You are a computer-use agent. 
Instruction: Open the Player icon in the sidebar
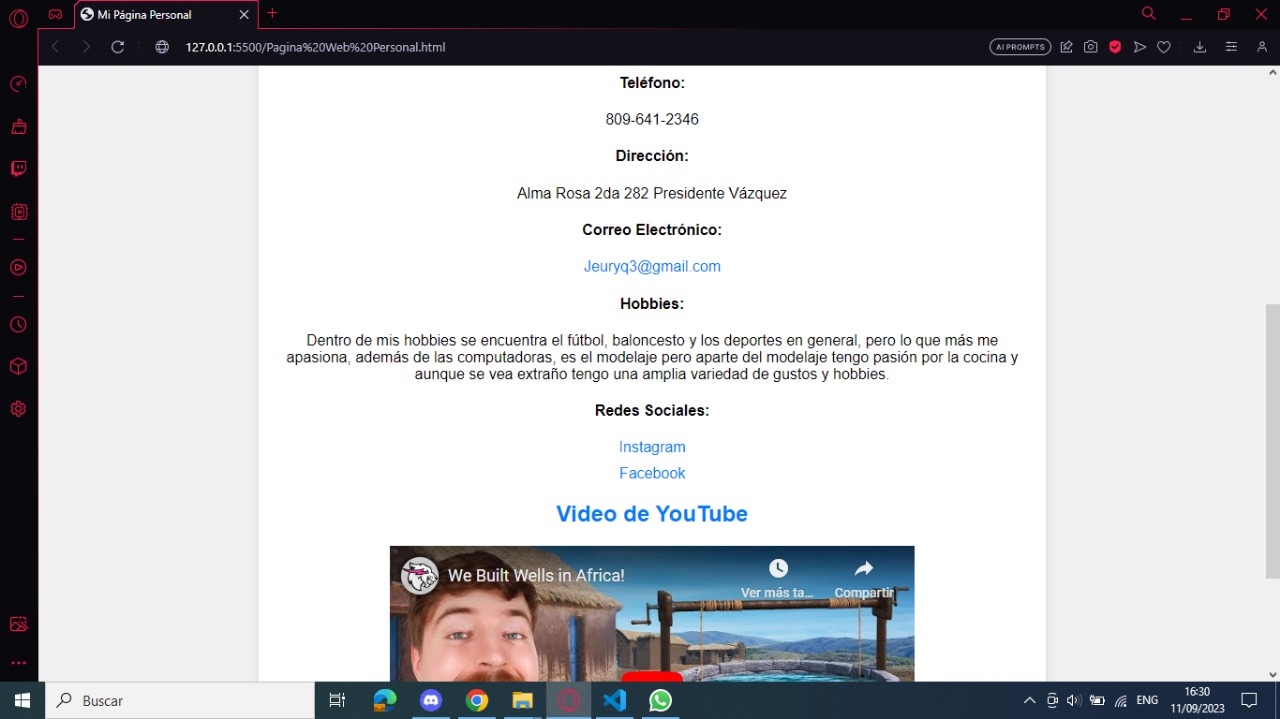pyautogui.click(x=18, y=267)
